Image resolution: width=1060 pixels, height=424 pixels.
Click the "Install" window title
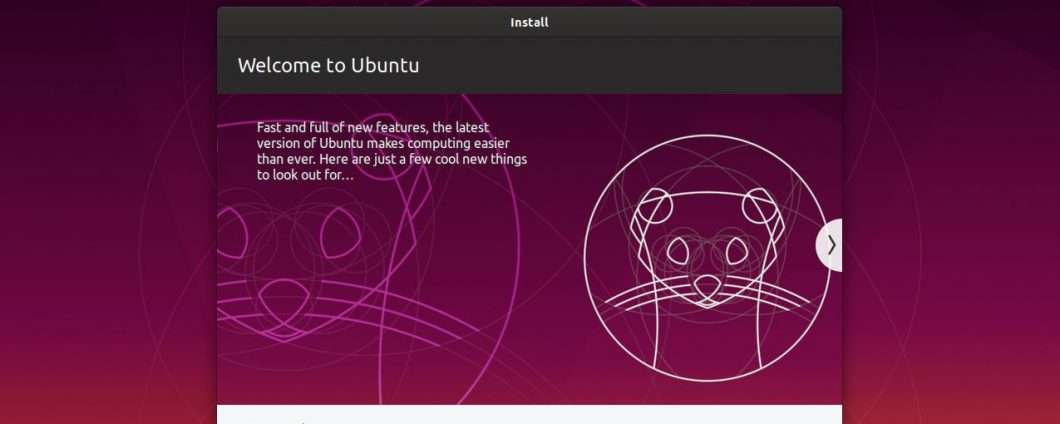click(x=529, y=22)
